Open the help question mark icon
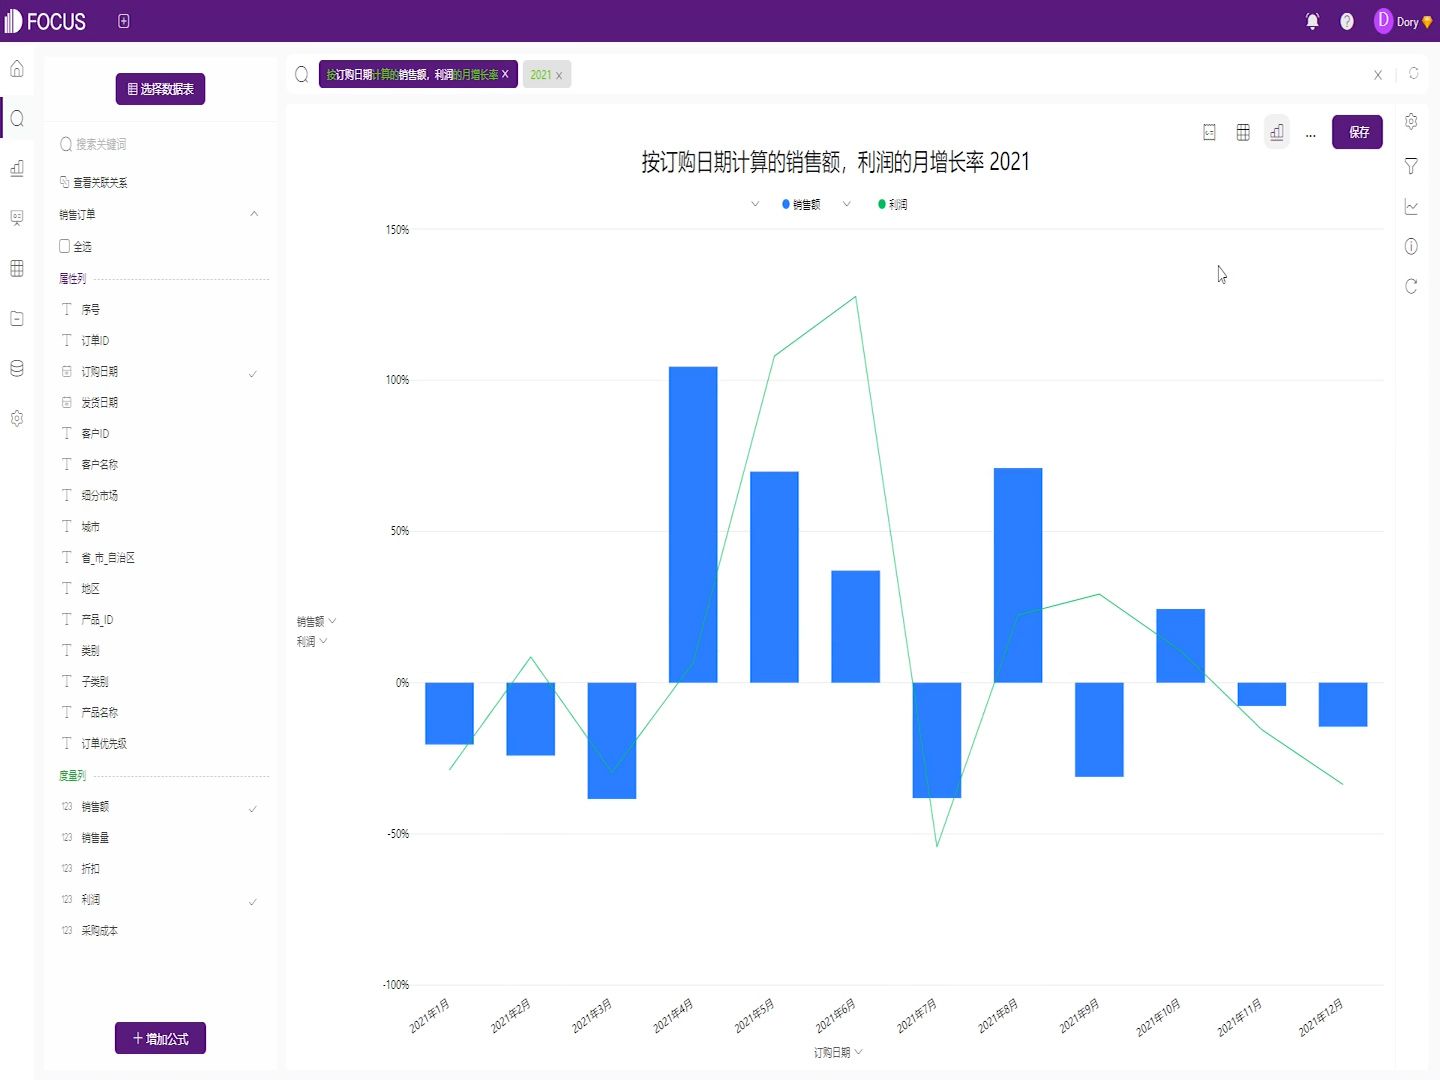 (1347, 21)
